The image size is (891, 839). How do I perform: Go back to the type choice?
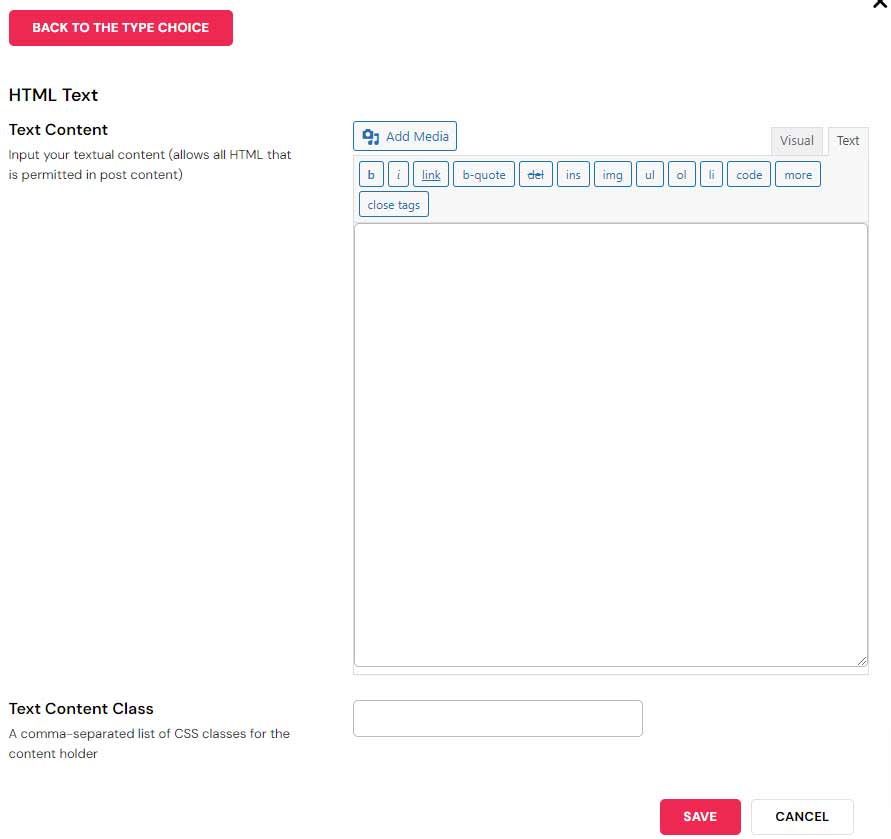(x=121, y=28)
